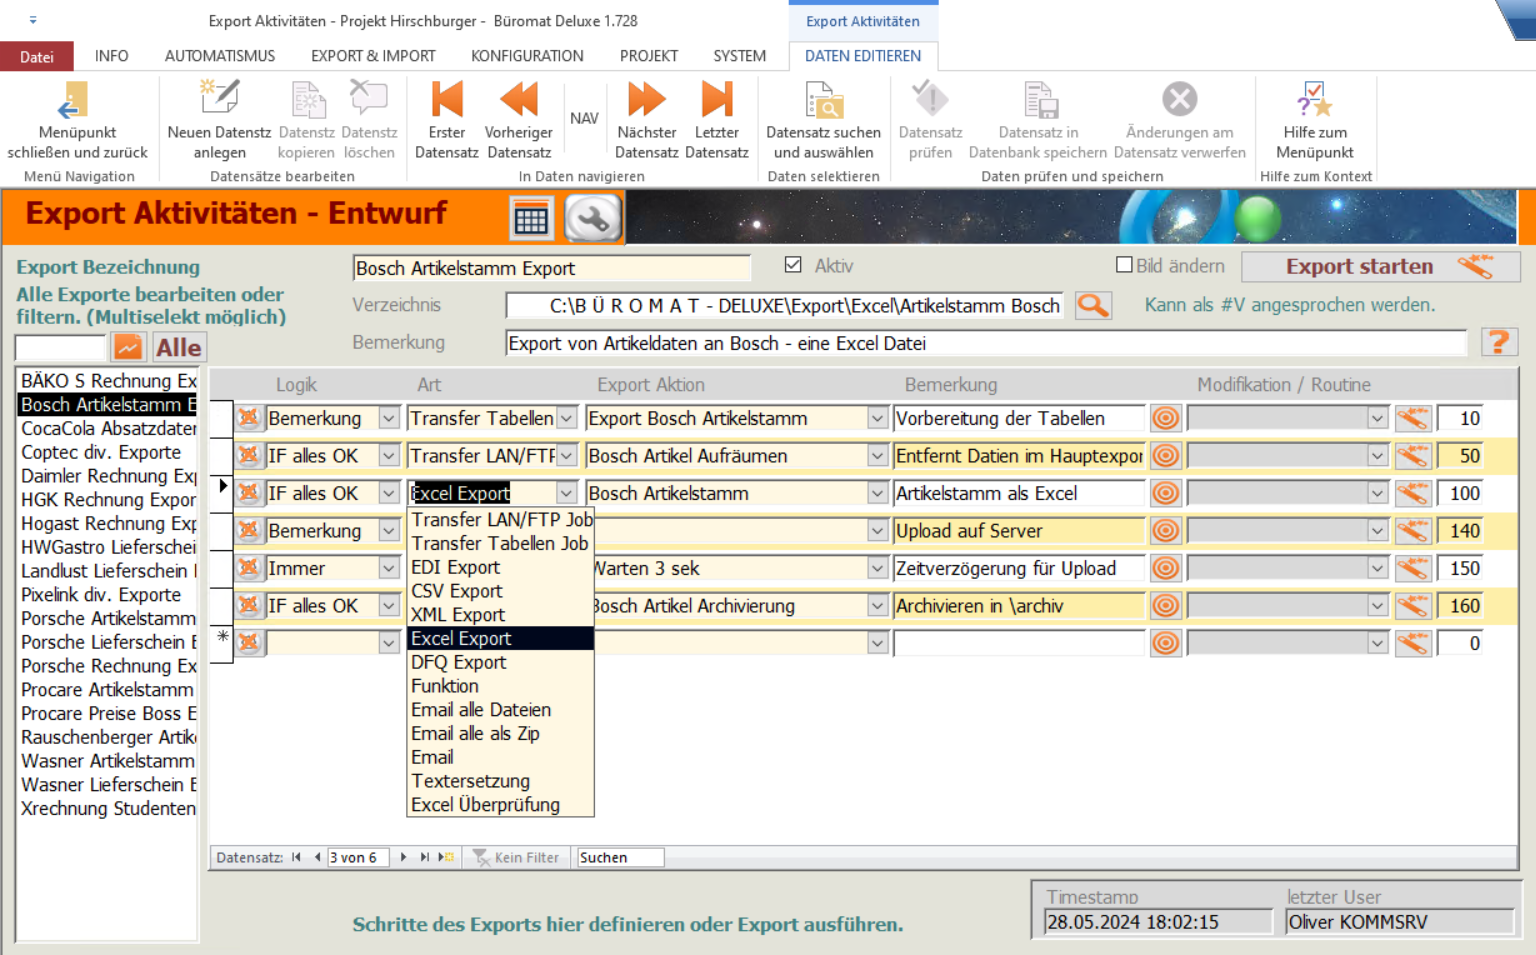Click the Neuen Datensatz anlegen icon

click(x=219, y=101)
